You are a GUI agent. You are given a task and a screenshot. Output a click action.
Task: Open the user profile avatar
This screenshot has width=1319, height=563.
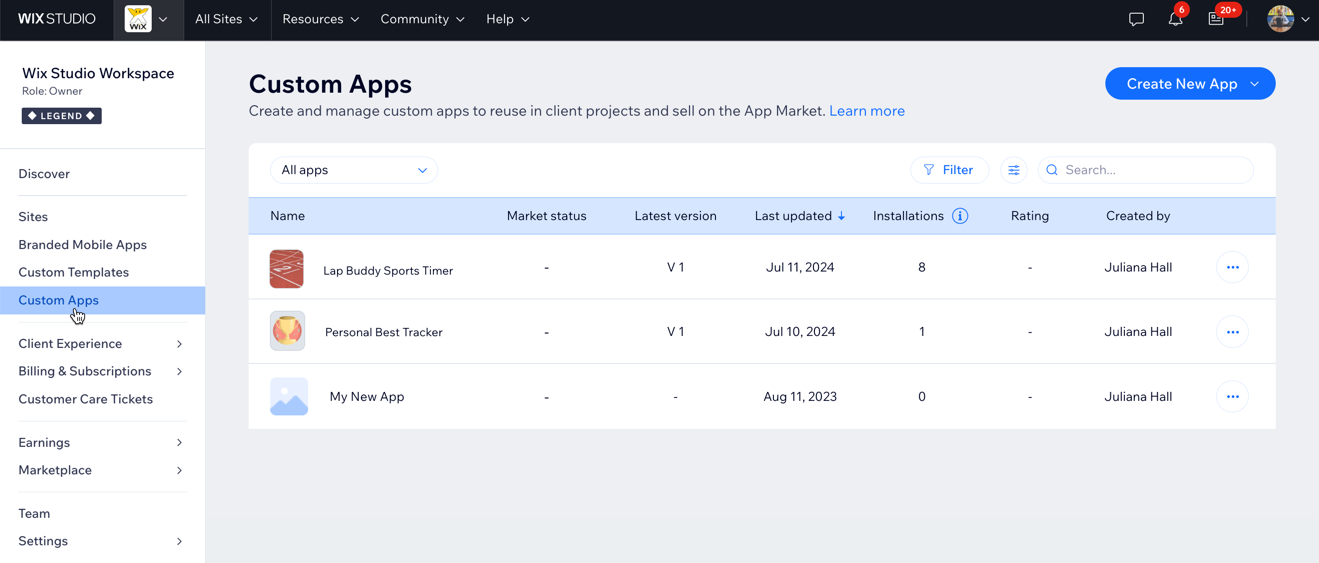point(1280,18)
